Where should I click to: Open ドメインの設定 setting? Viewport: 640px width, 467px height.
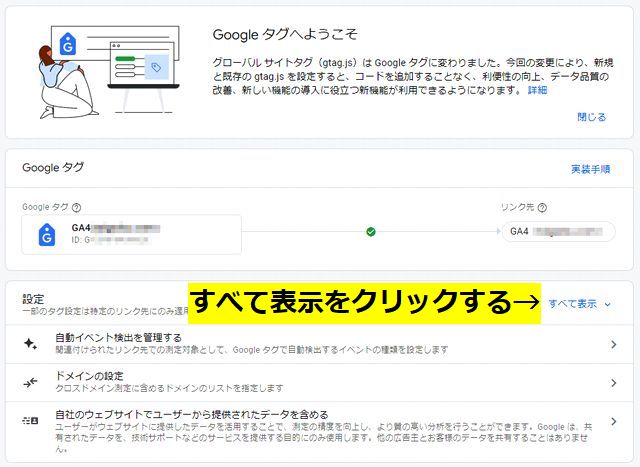pyautogui.click(x=319, y=382)
